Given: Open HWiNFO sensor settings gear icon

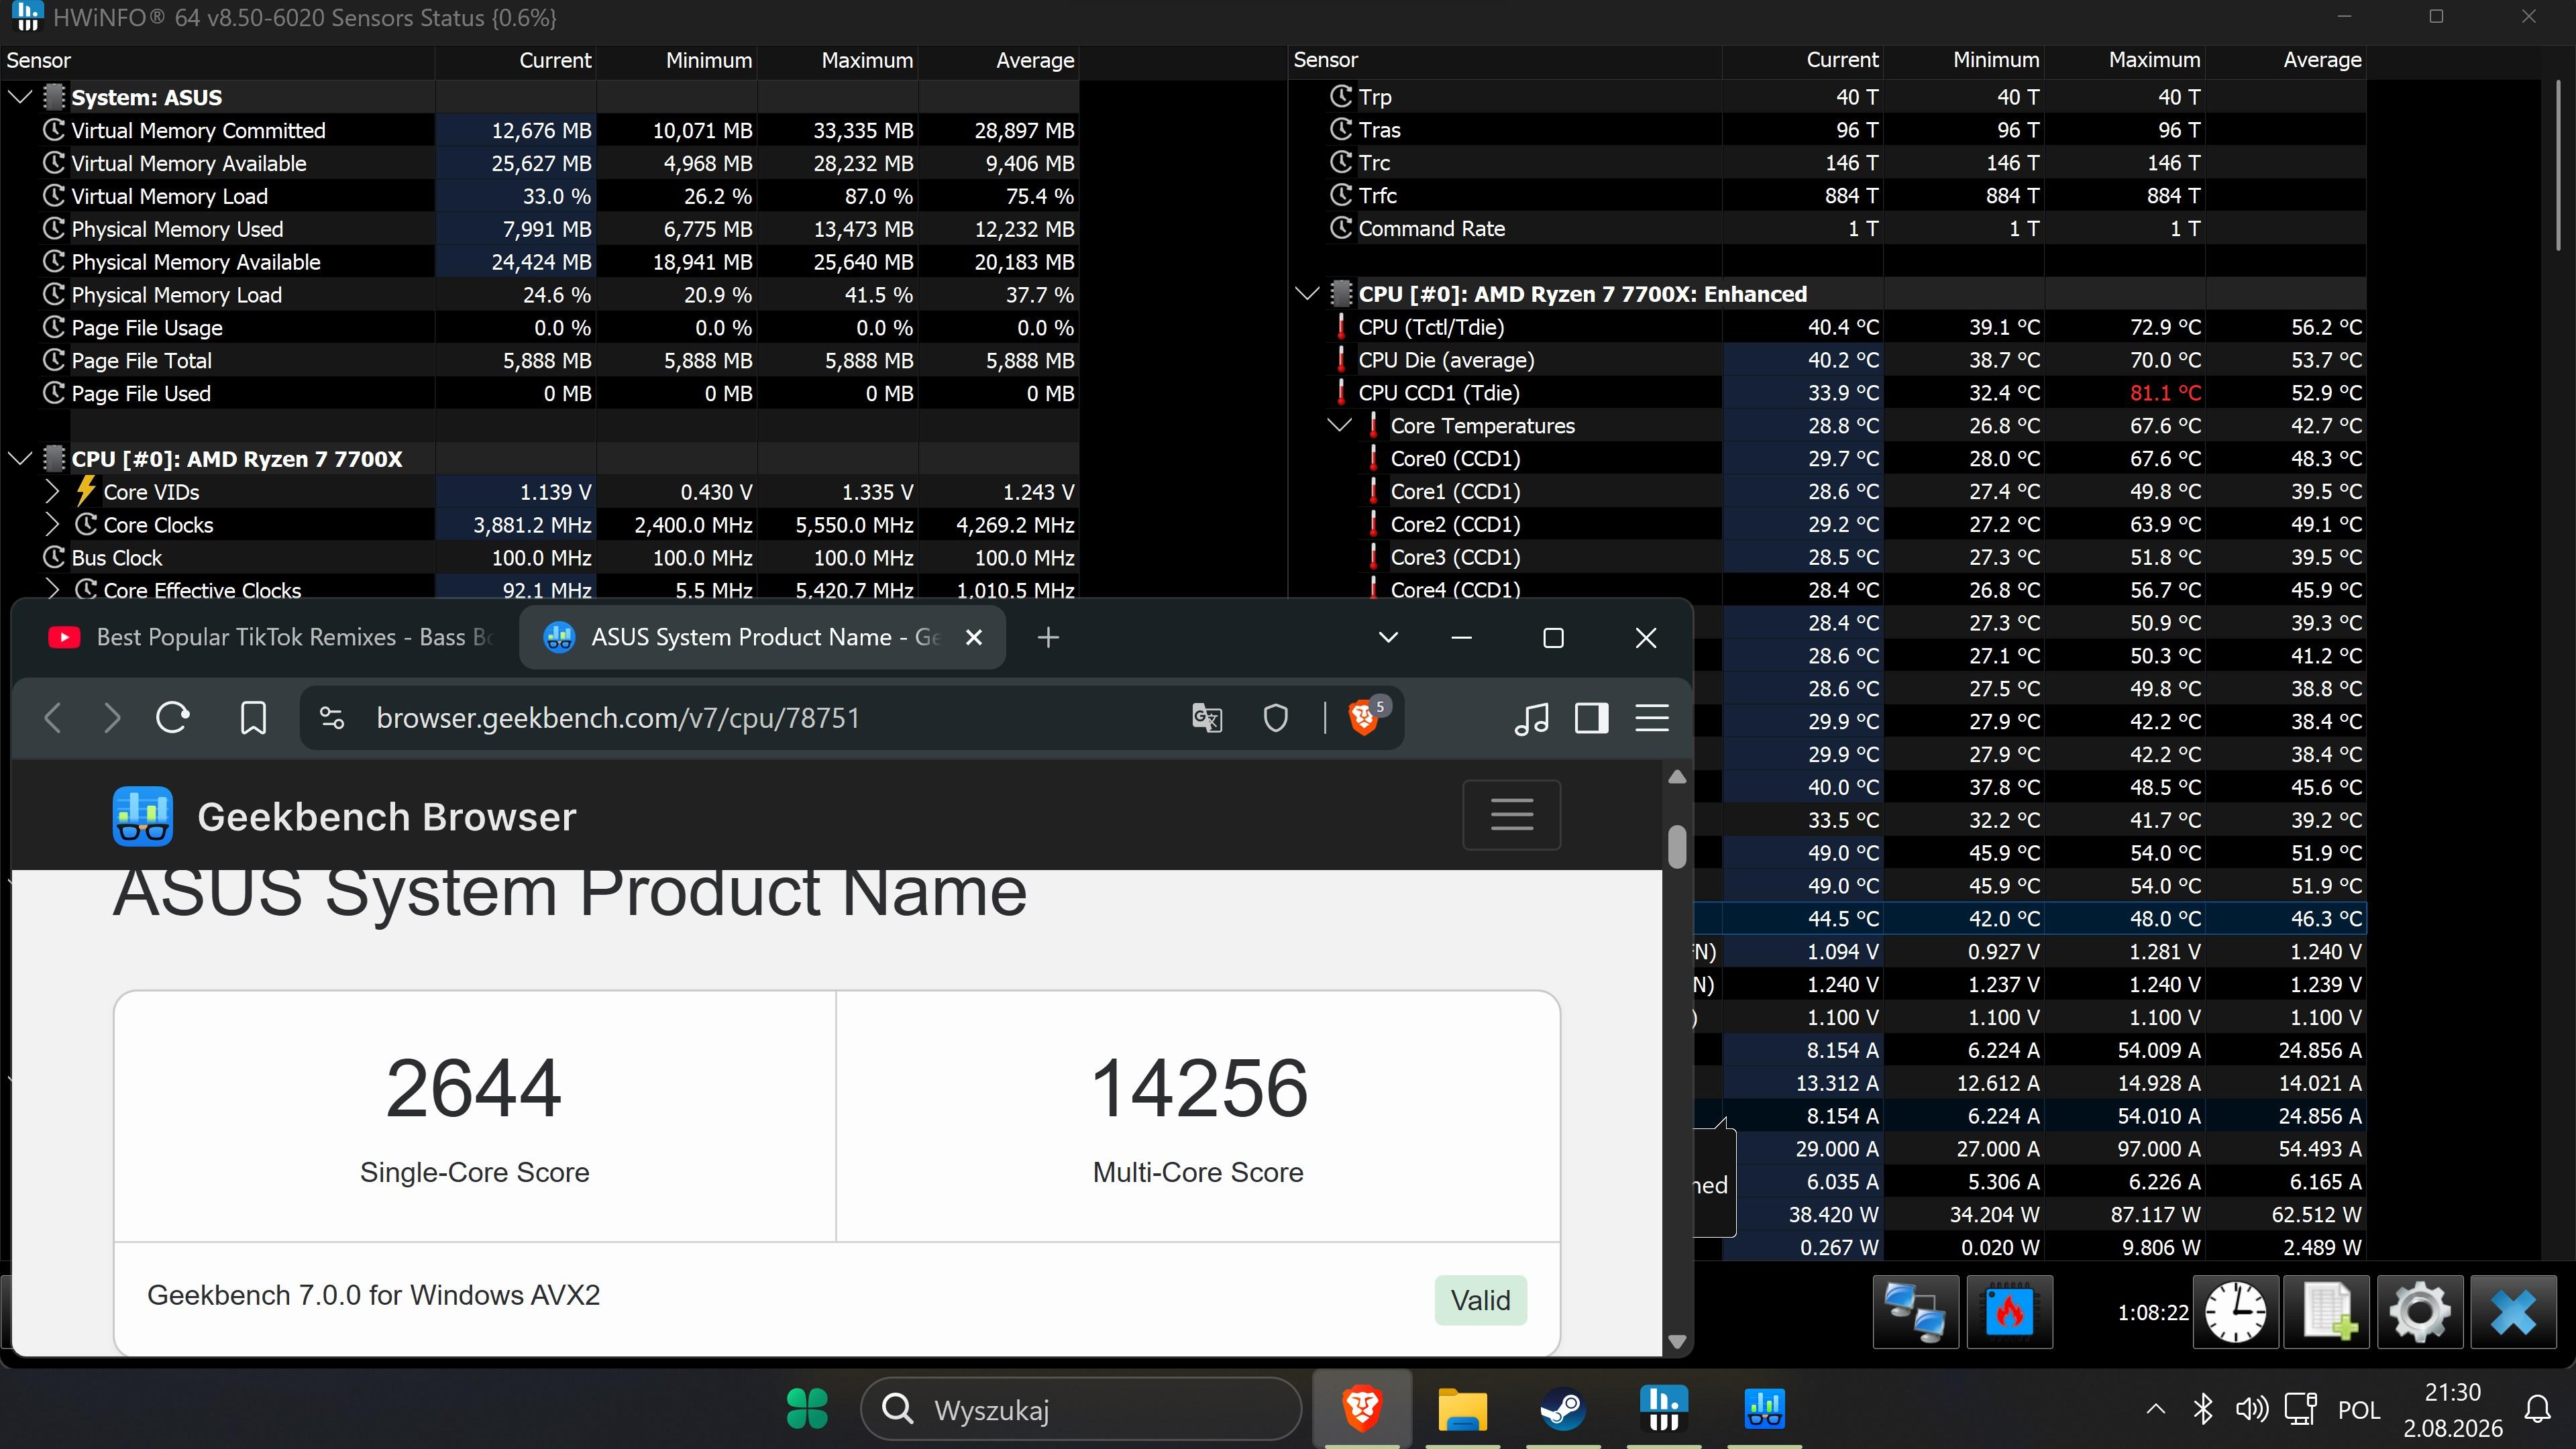Looking at the screenshot, I should point(2420,1312).
